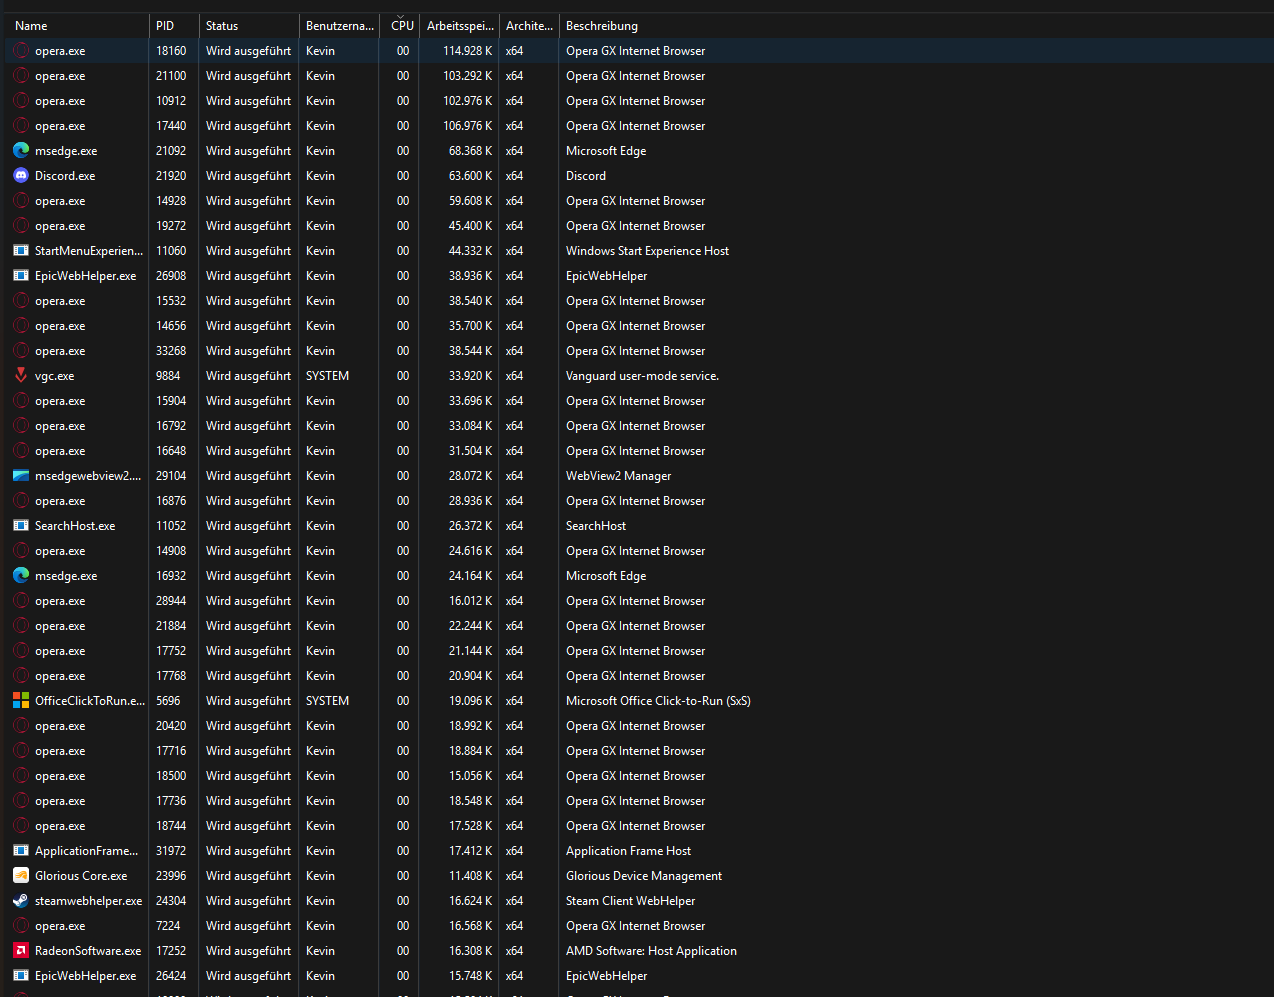Click the Microsoft Edge icon for PID 16932
This screenshot has height=997, width=1274.
(21, 576)
